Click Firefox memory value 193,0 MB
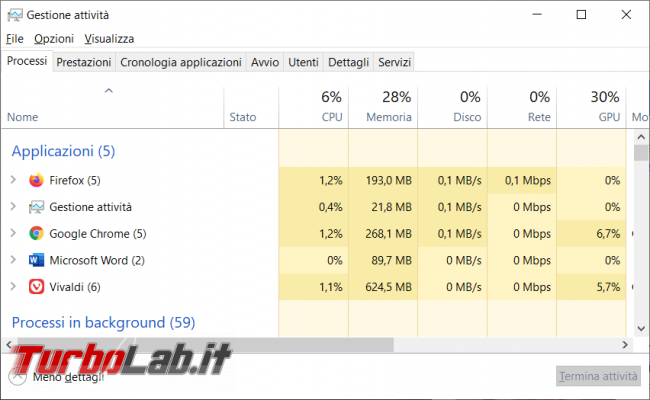Viewport: 650px width, 400px height. [388, 180]
